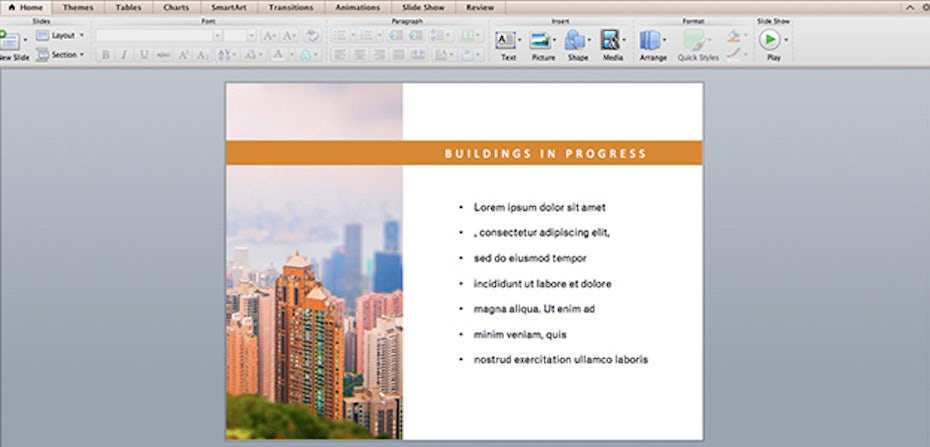
Task: Click the bullet 'Lorem ipsum dolor sit amet'
Action: point(539,207)
